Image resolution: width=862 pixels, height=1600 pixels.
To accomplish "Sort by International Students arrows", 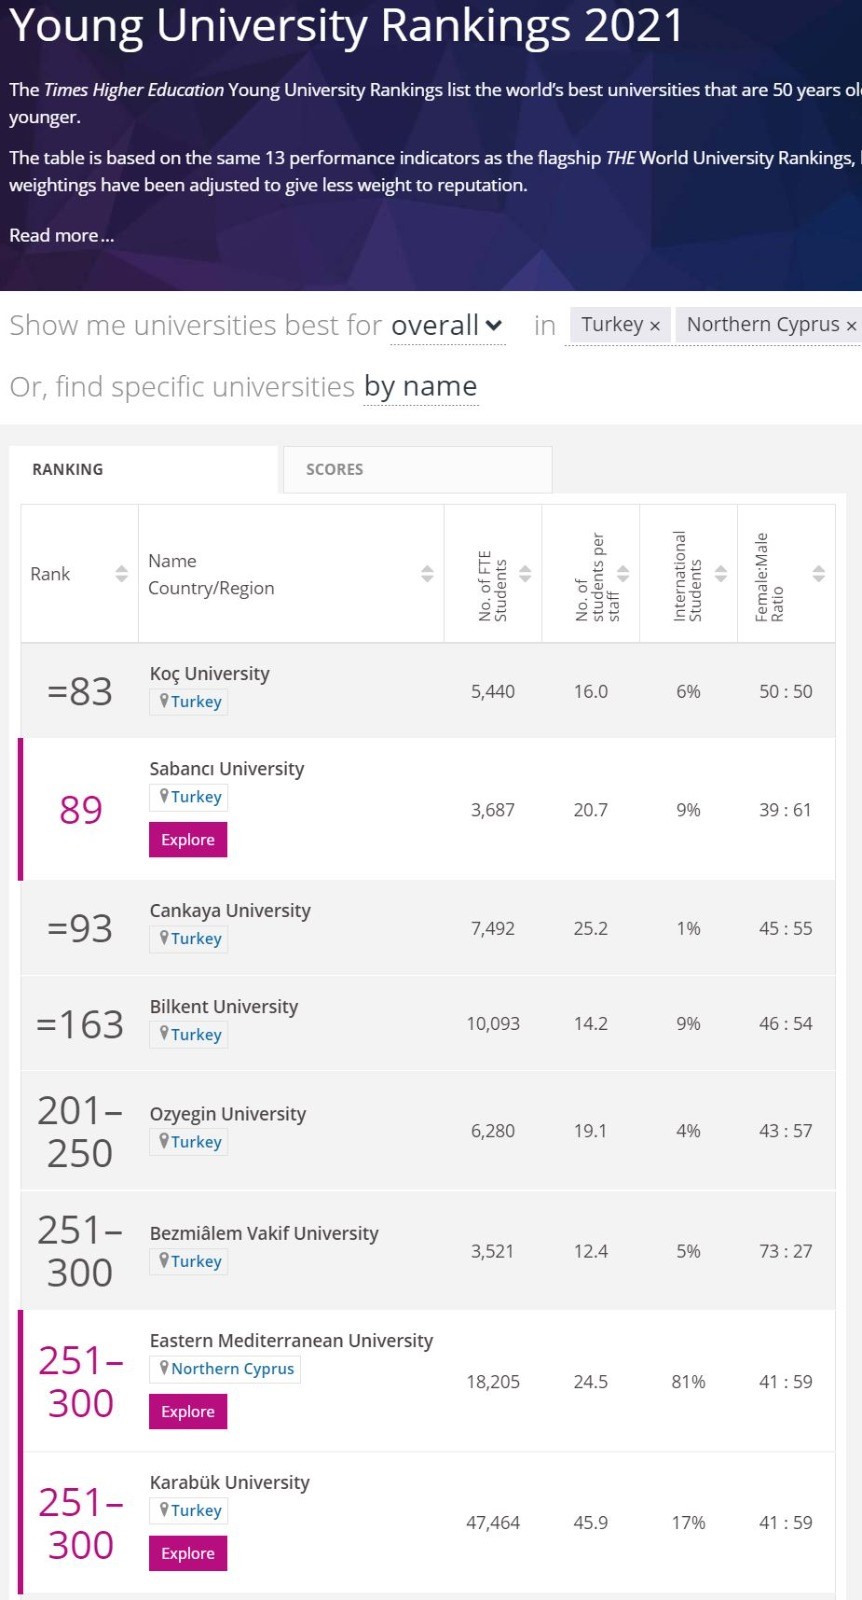I will [721, 573].
